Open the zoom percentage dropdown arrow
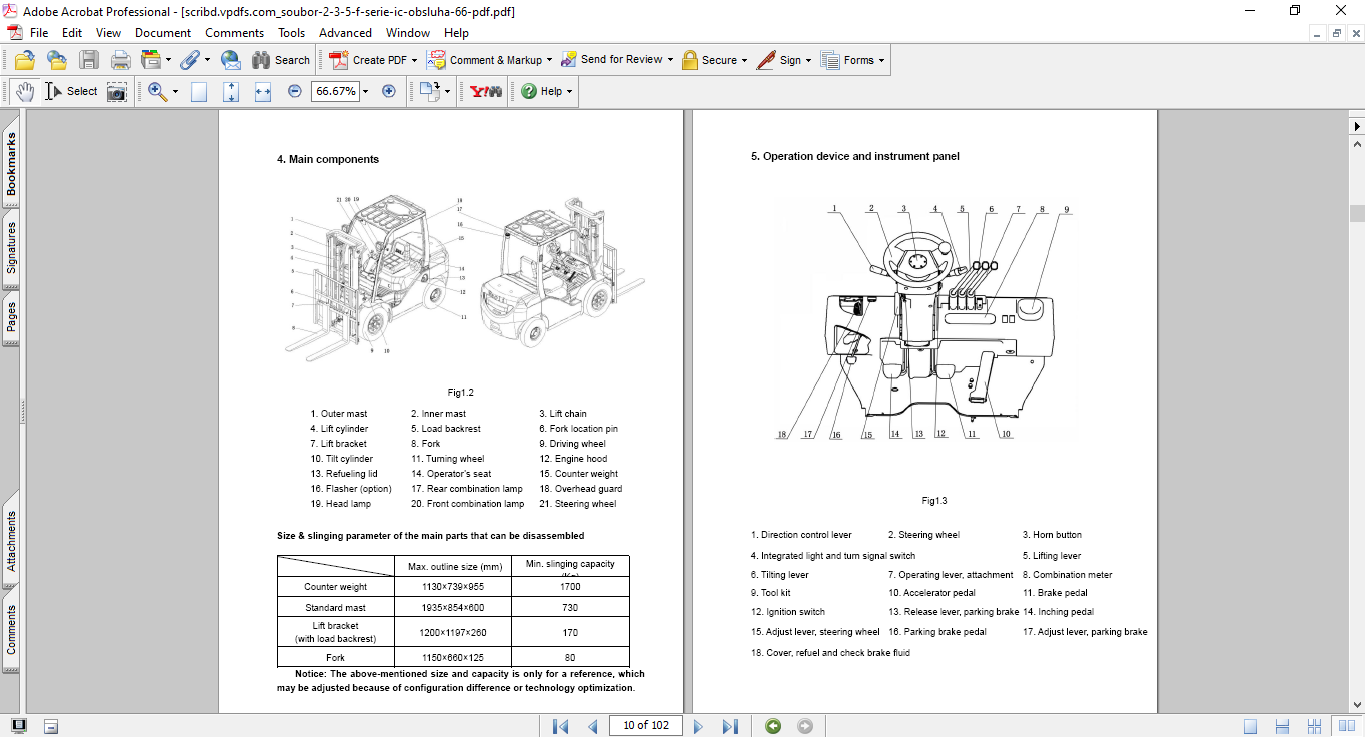This screenshot has height=737, width=1365. (x=365, y=92)
